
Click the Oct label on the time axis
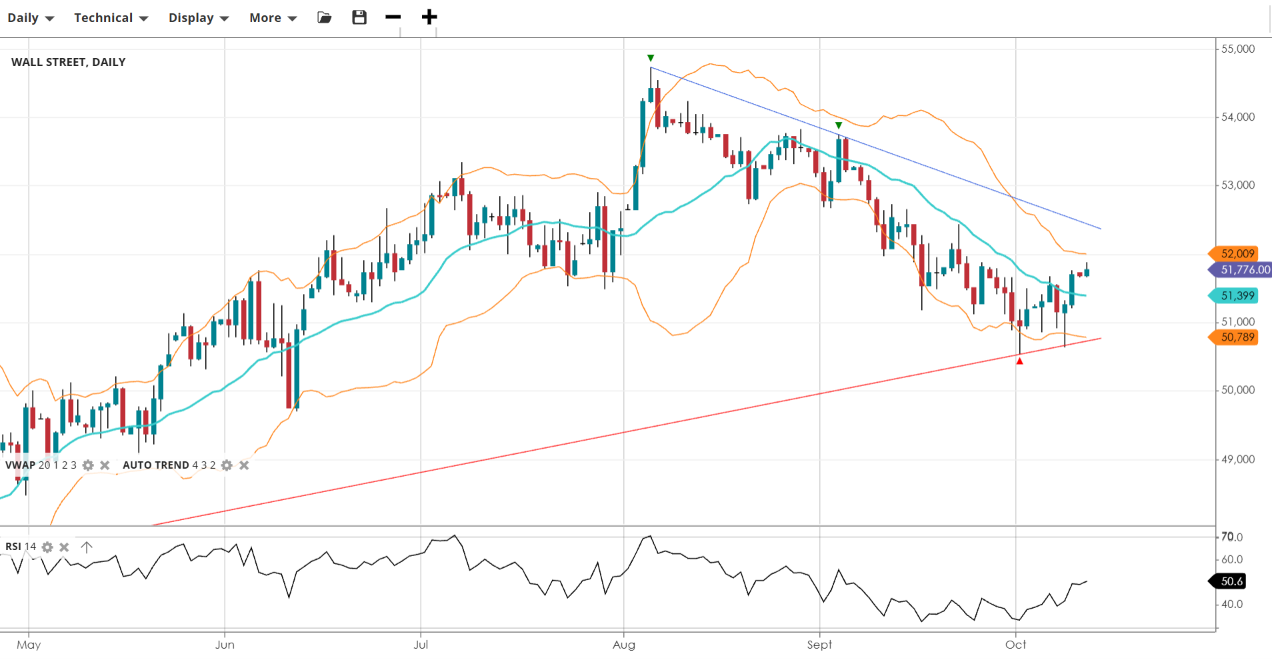tap(1016, 646)
